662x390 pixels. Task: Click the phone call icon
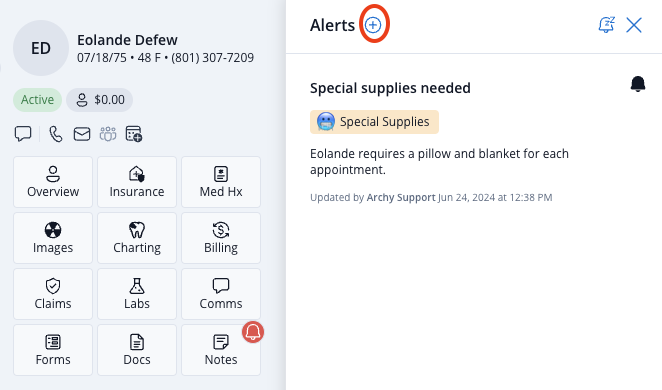[x=56, y=134]
